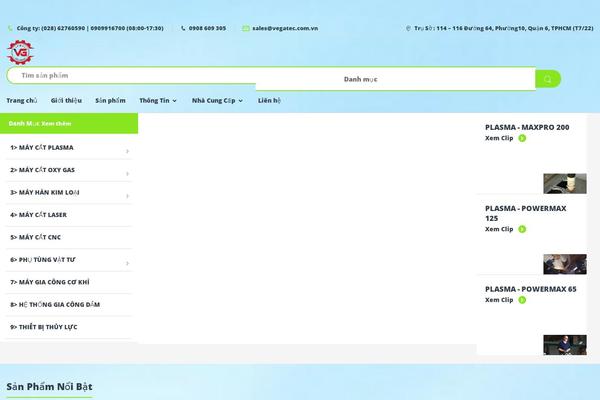600x400 pixels.
Task: Click green play icon under PLASMA - POWERMAX 65
Action: tap(522, 300)
